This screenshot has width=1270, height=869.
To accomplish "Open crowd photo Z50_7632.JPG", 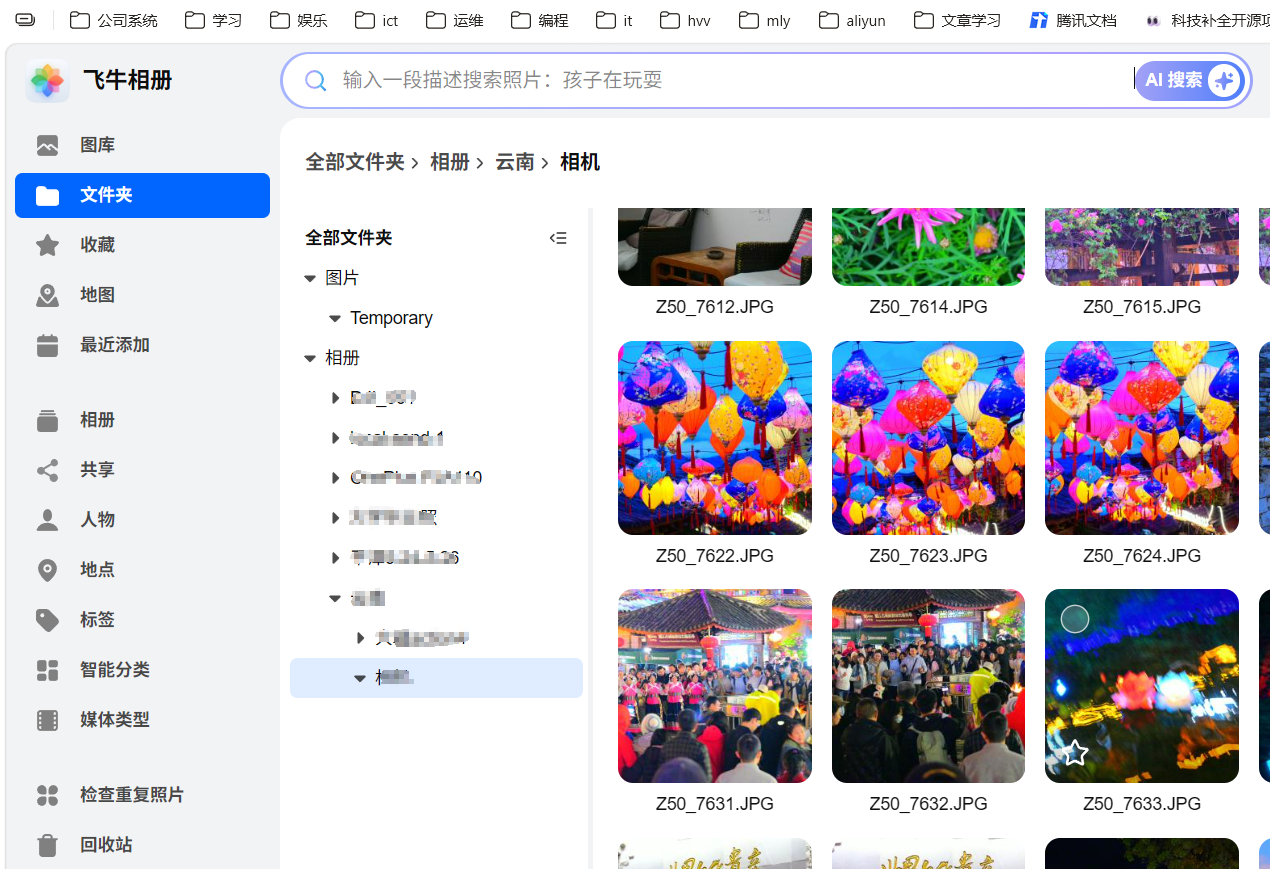I will [x=928, y=686].
